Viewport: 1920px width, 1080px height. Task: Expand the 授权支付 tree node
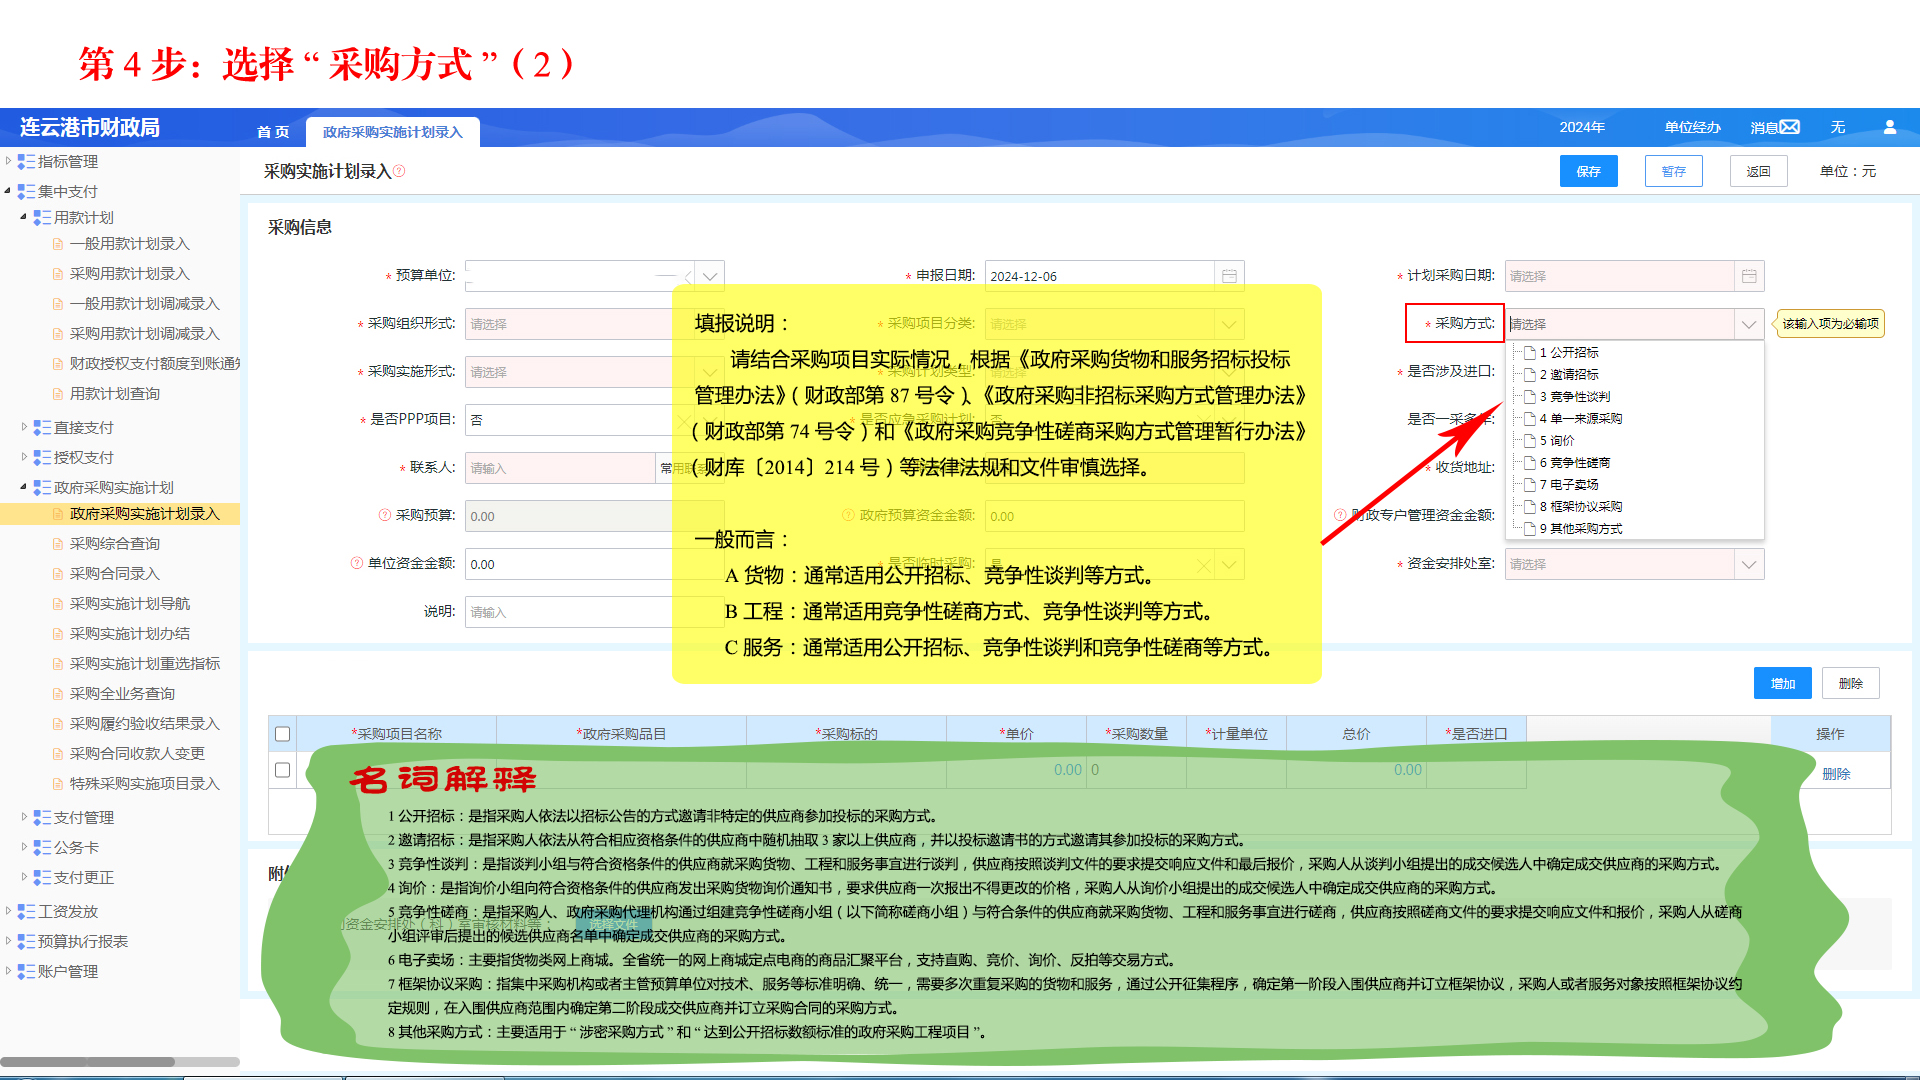24,457
